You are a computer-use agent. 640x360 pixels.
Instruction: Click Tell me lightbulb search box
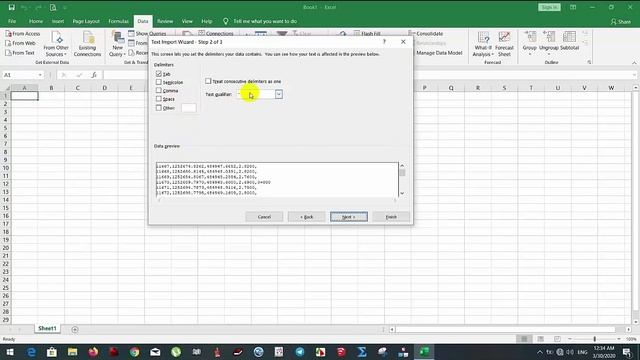click(260, 21)
